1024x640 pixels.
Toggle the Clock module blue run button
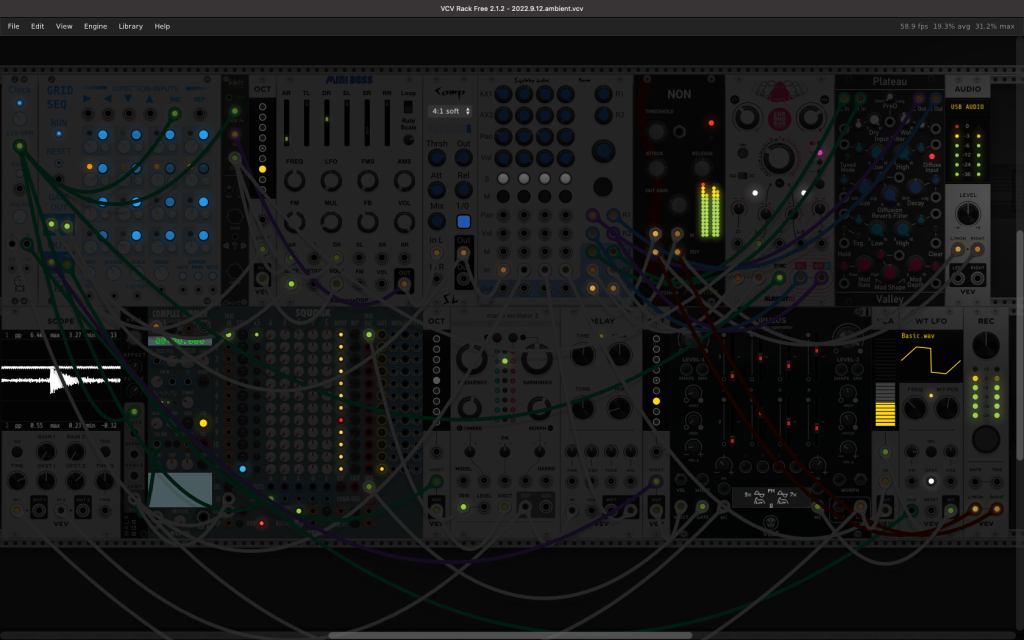pos(20,103)
